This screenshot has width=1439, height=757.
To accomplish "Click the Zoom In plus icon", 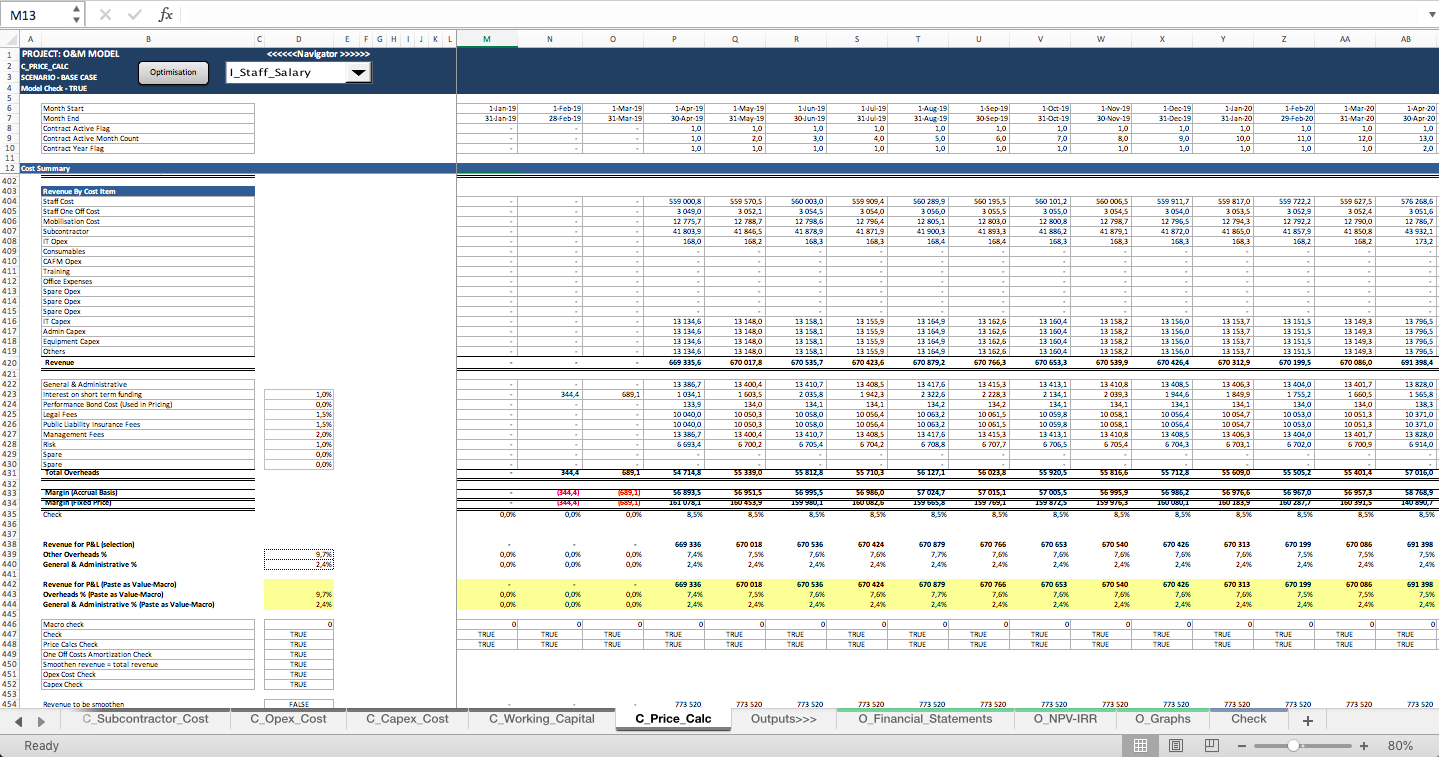I will click(1363, 746).
